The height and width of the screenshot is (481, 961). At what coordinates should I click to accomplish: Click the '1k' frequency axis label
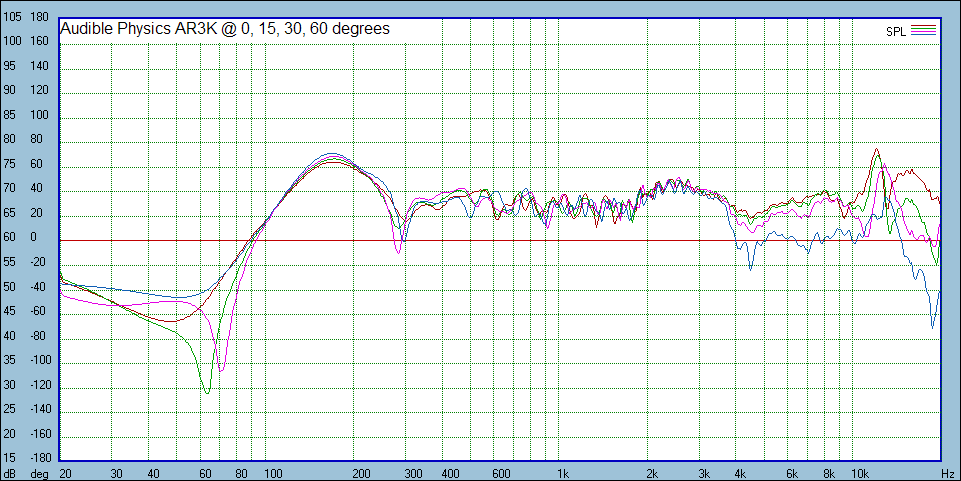coord(563,474)
